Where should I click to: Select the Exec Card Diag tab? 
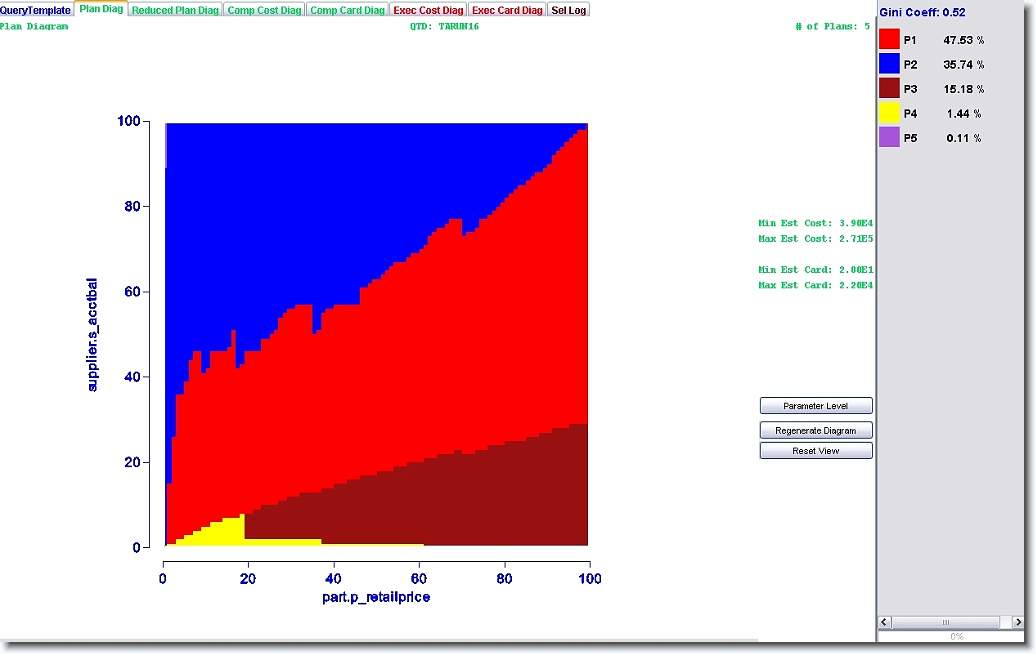point(507,10)
